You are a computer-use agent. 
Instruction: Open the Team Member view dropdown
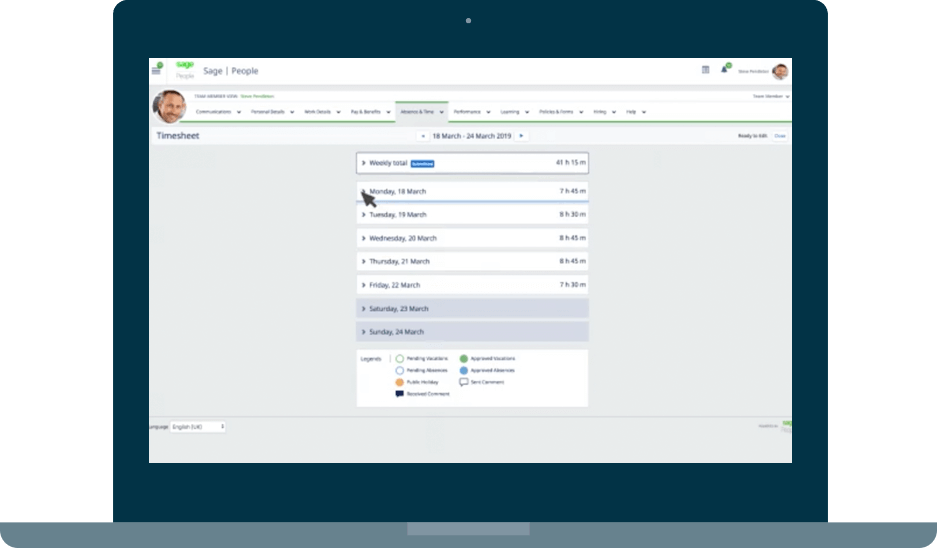(771, 96)
